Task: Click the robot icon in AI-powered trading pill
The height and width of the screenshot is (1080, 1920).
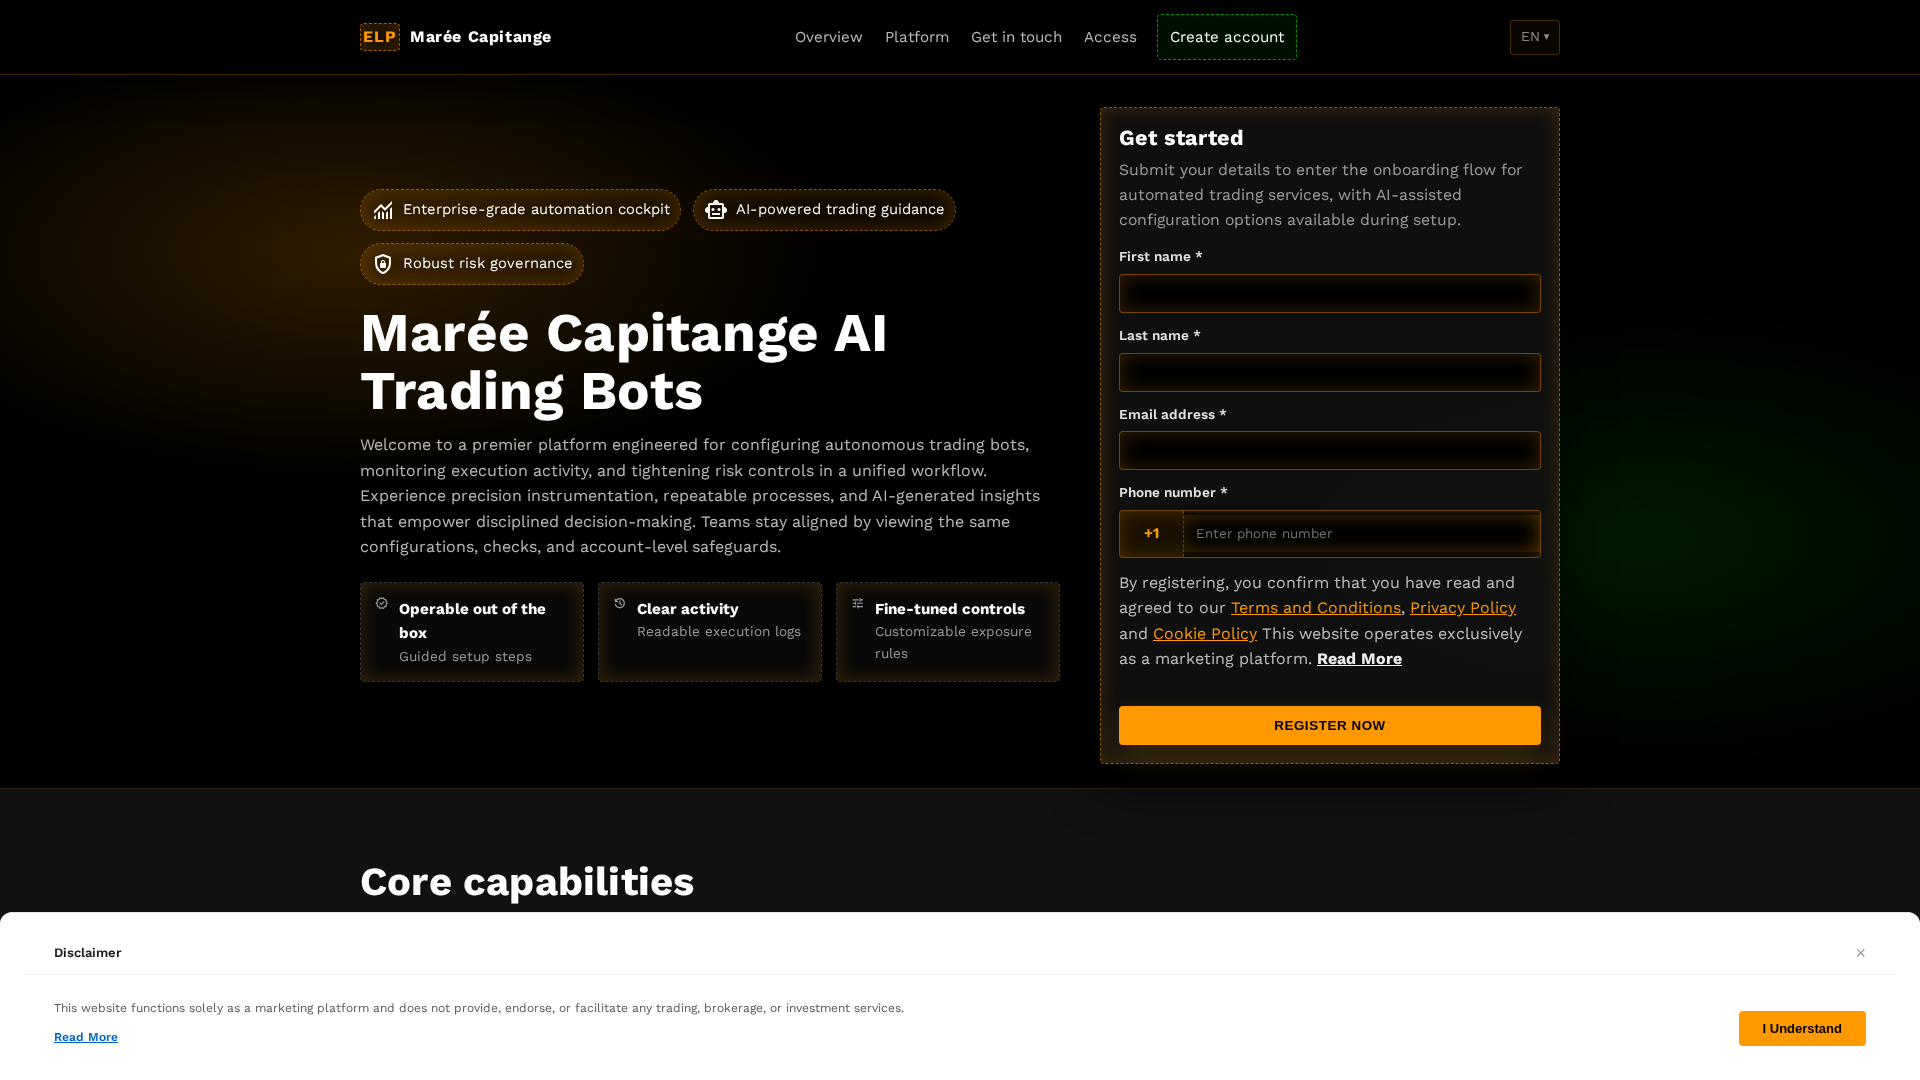Action: coord(716,210)
